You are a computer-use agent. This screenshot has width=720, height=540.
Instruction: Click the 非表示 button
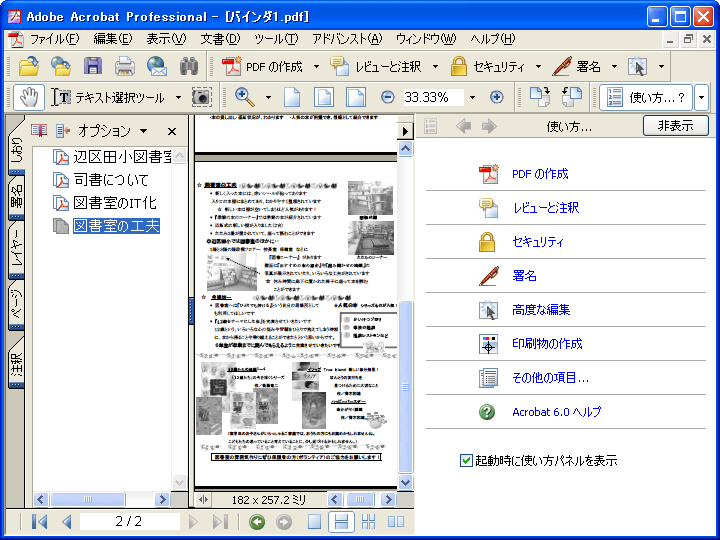pyautogui.click(x=675, y=125)
